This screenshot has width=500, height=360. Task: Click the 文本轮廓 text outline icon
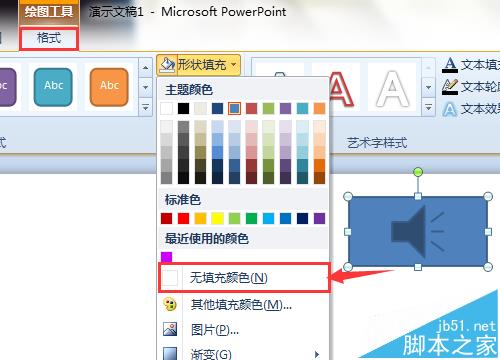pyautogui.click(x=450, y=87)
